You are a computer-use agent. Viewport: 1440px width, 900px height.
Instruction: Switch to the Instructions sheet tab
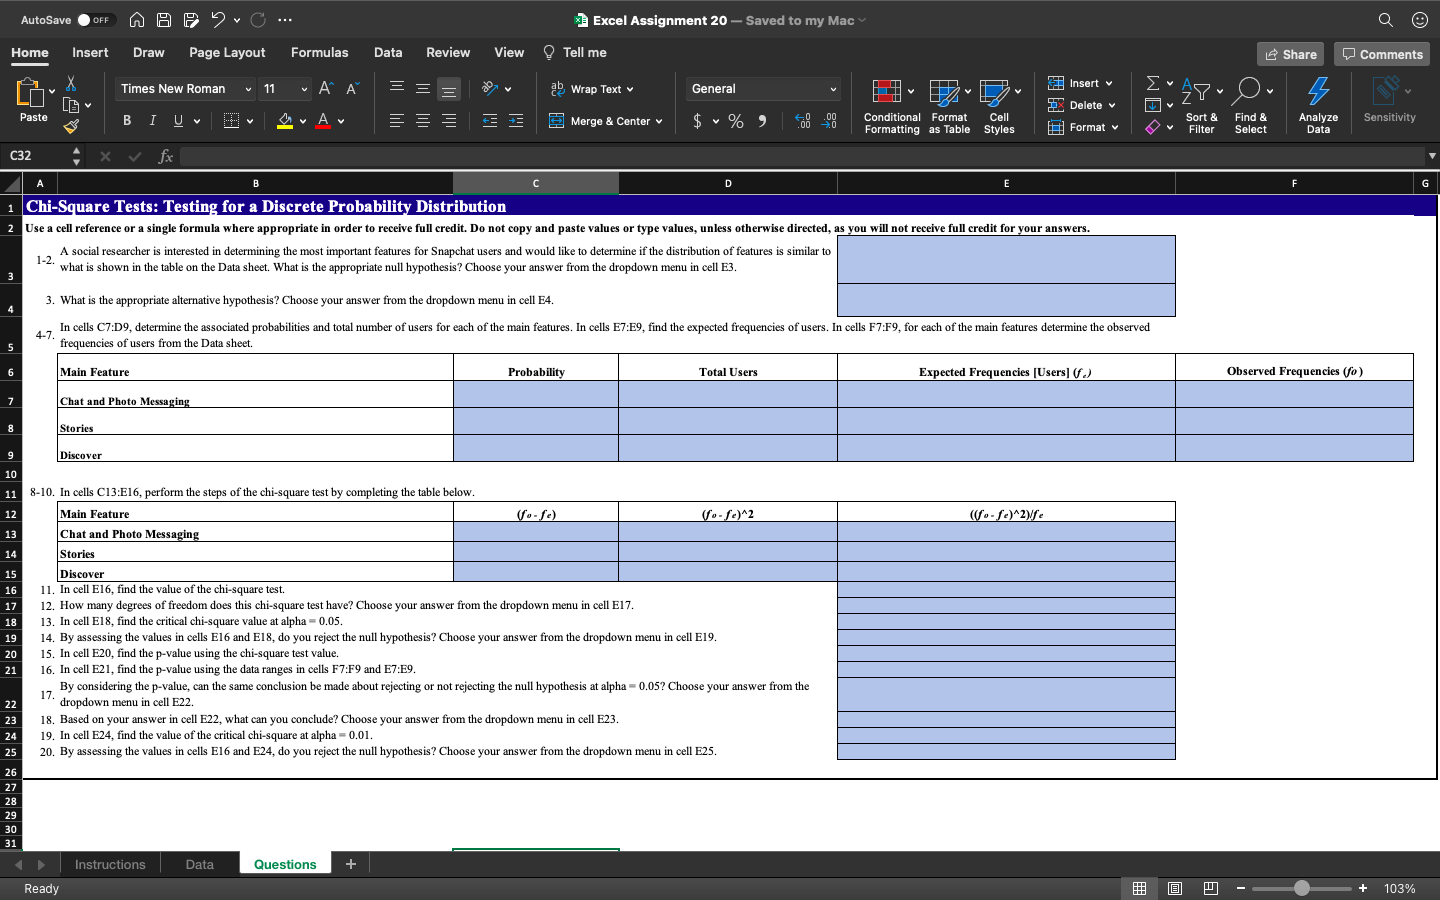[x=110, y=865]
